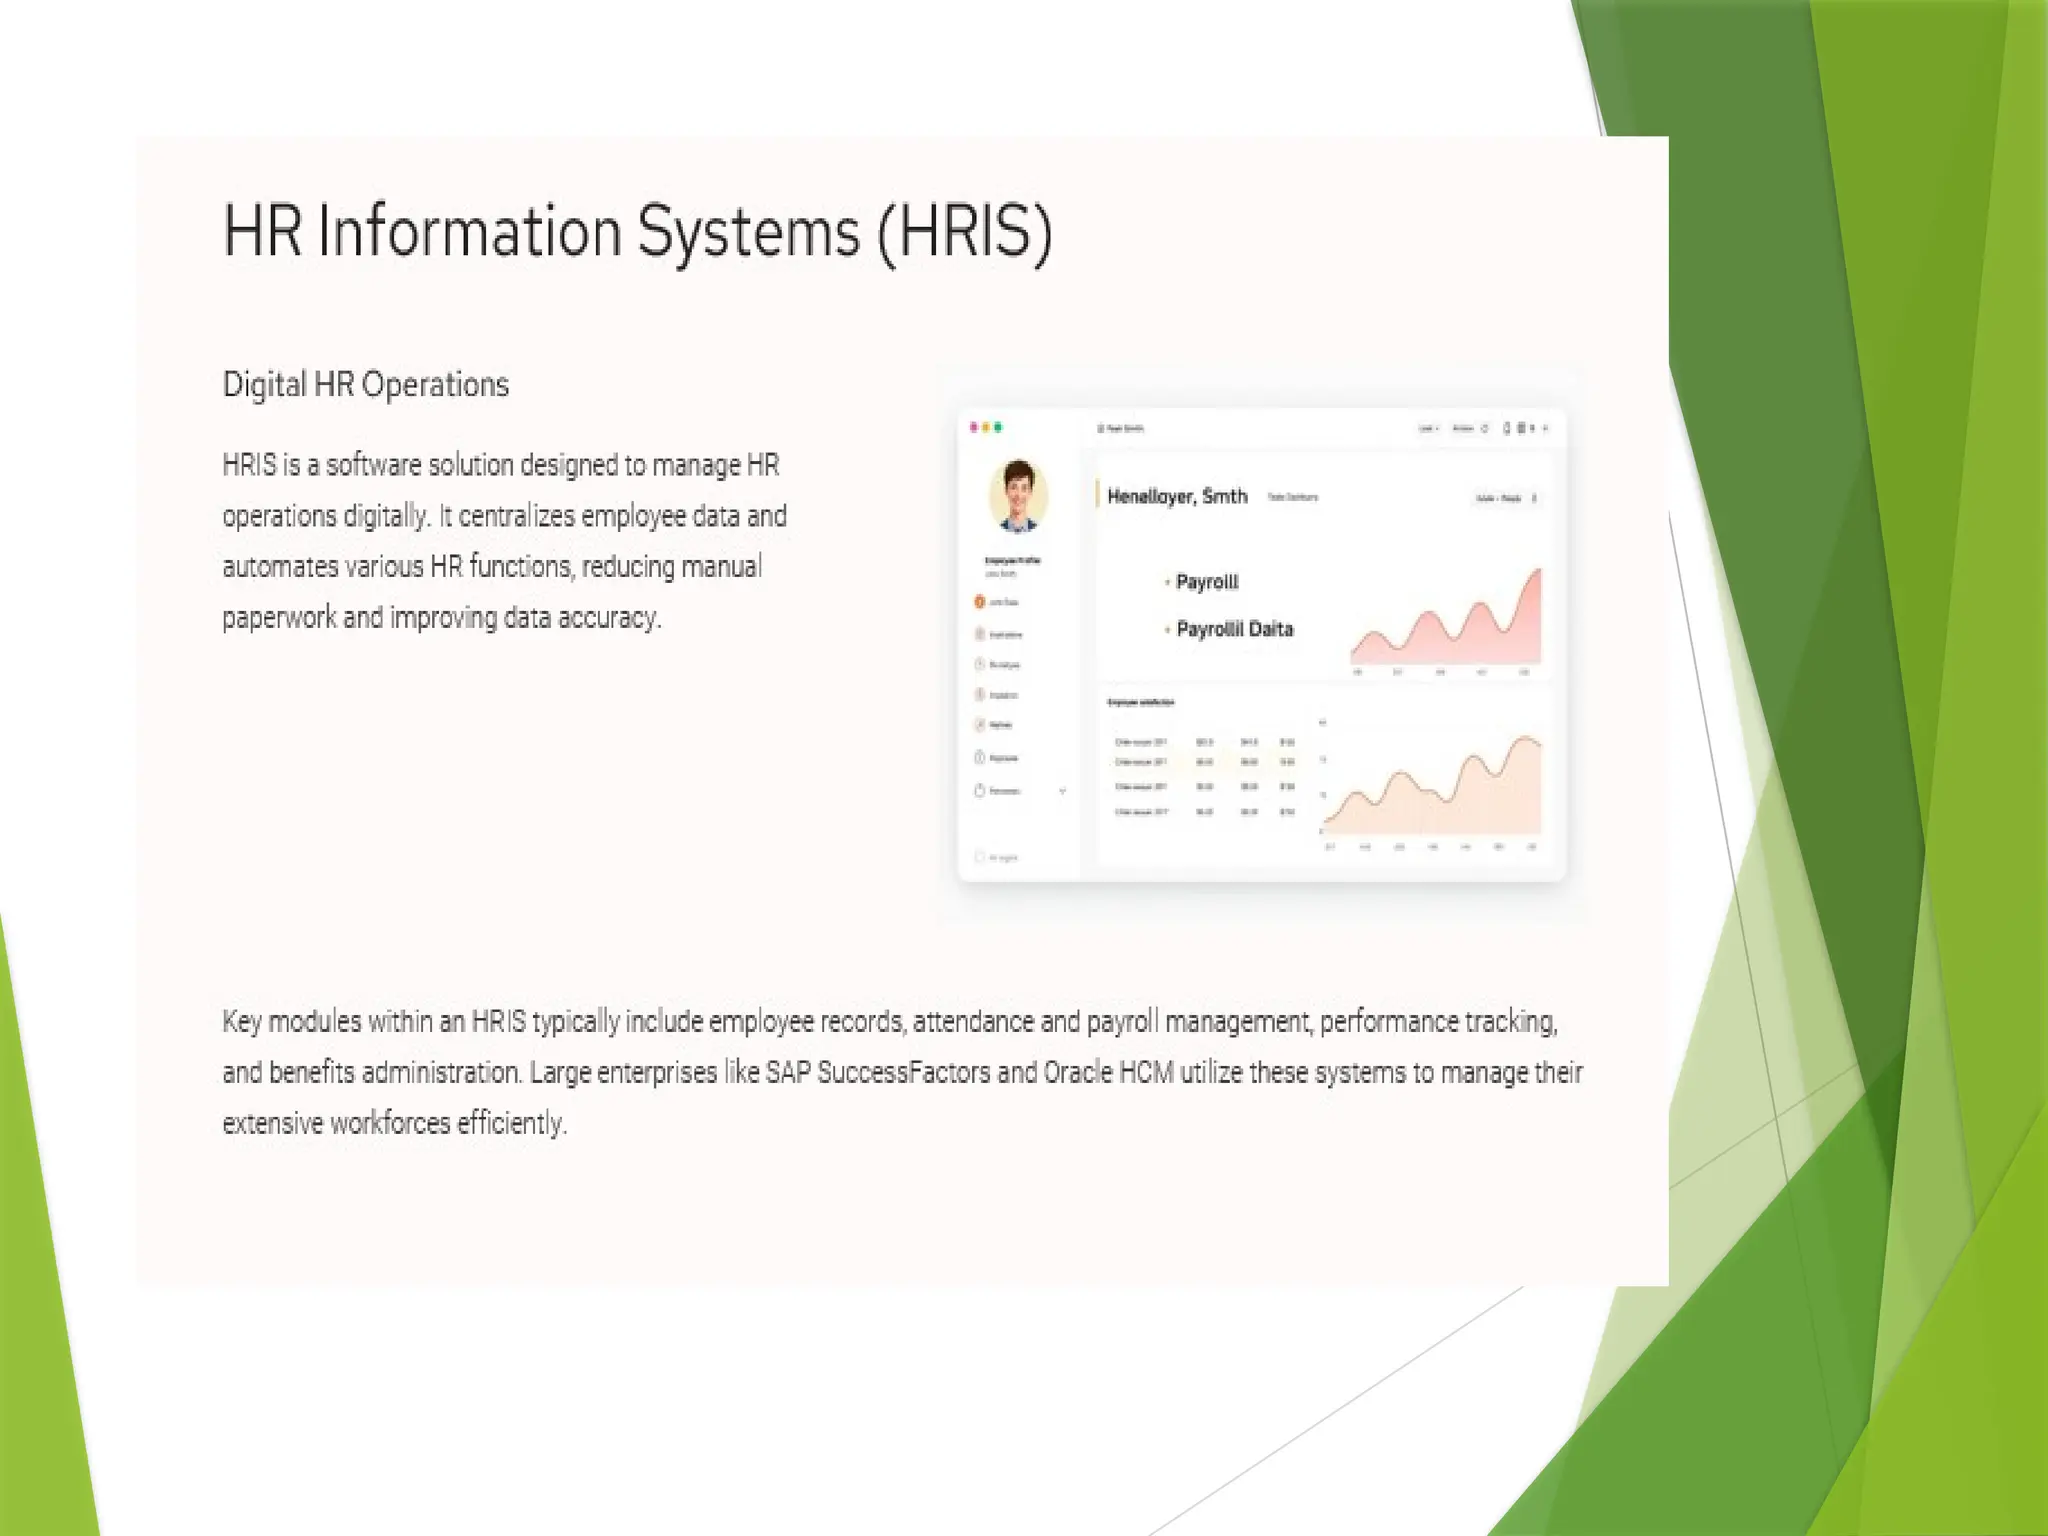Open the first dropdown in dashboard top bar
2048x1536 pixels.
click(x=1428, y=428)
